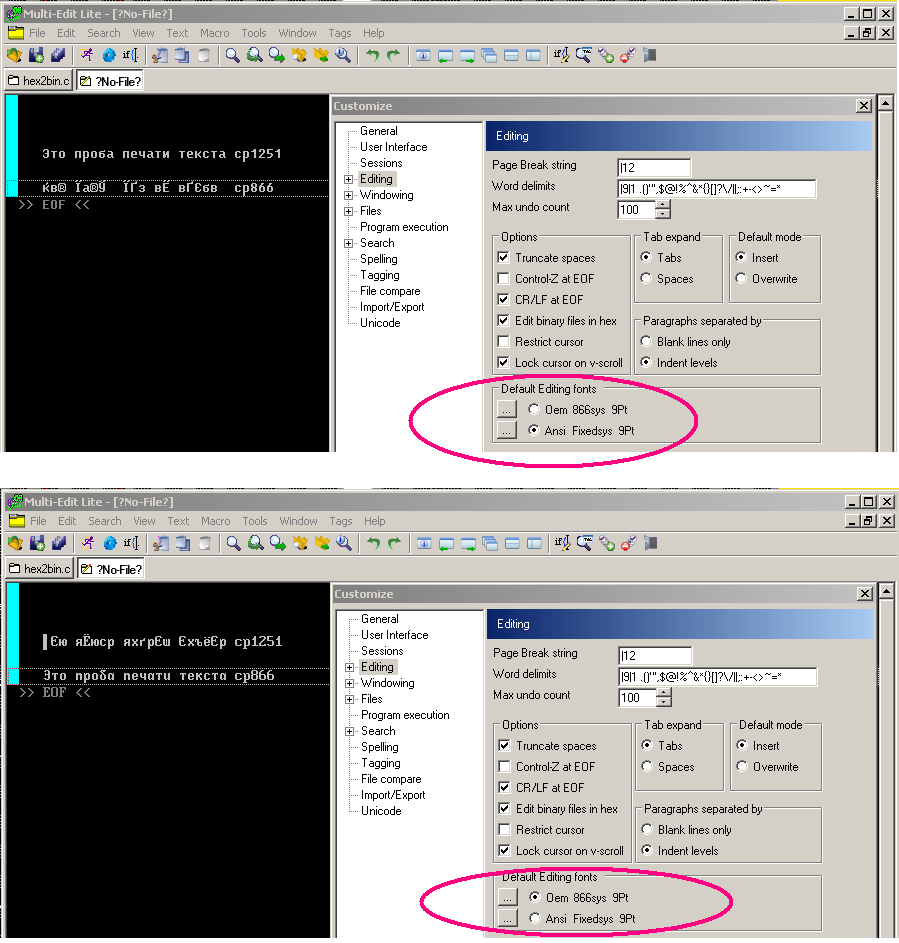Viewport: 899px width, 943px height.
Task: Click '...' button beside Oem font in lower dialog
Action: (508, 897)
